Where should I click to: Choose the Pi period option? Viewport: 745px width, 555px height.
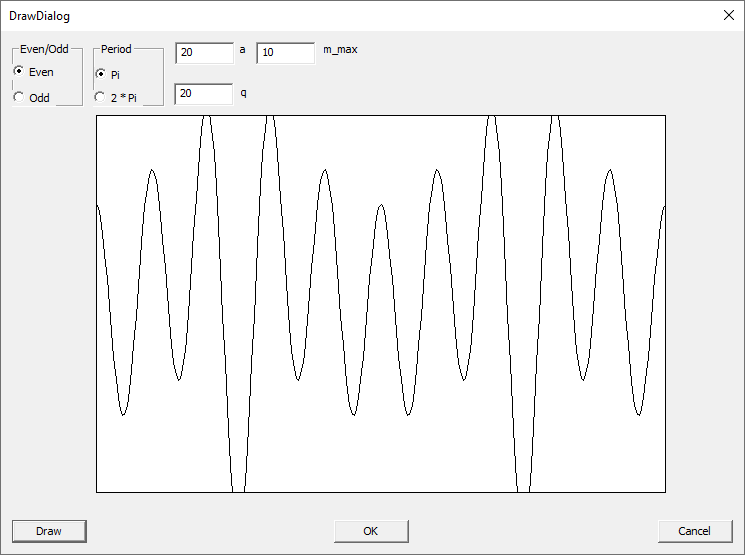point(100,74)
